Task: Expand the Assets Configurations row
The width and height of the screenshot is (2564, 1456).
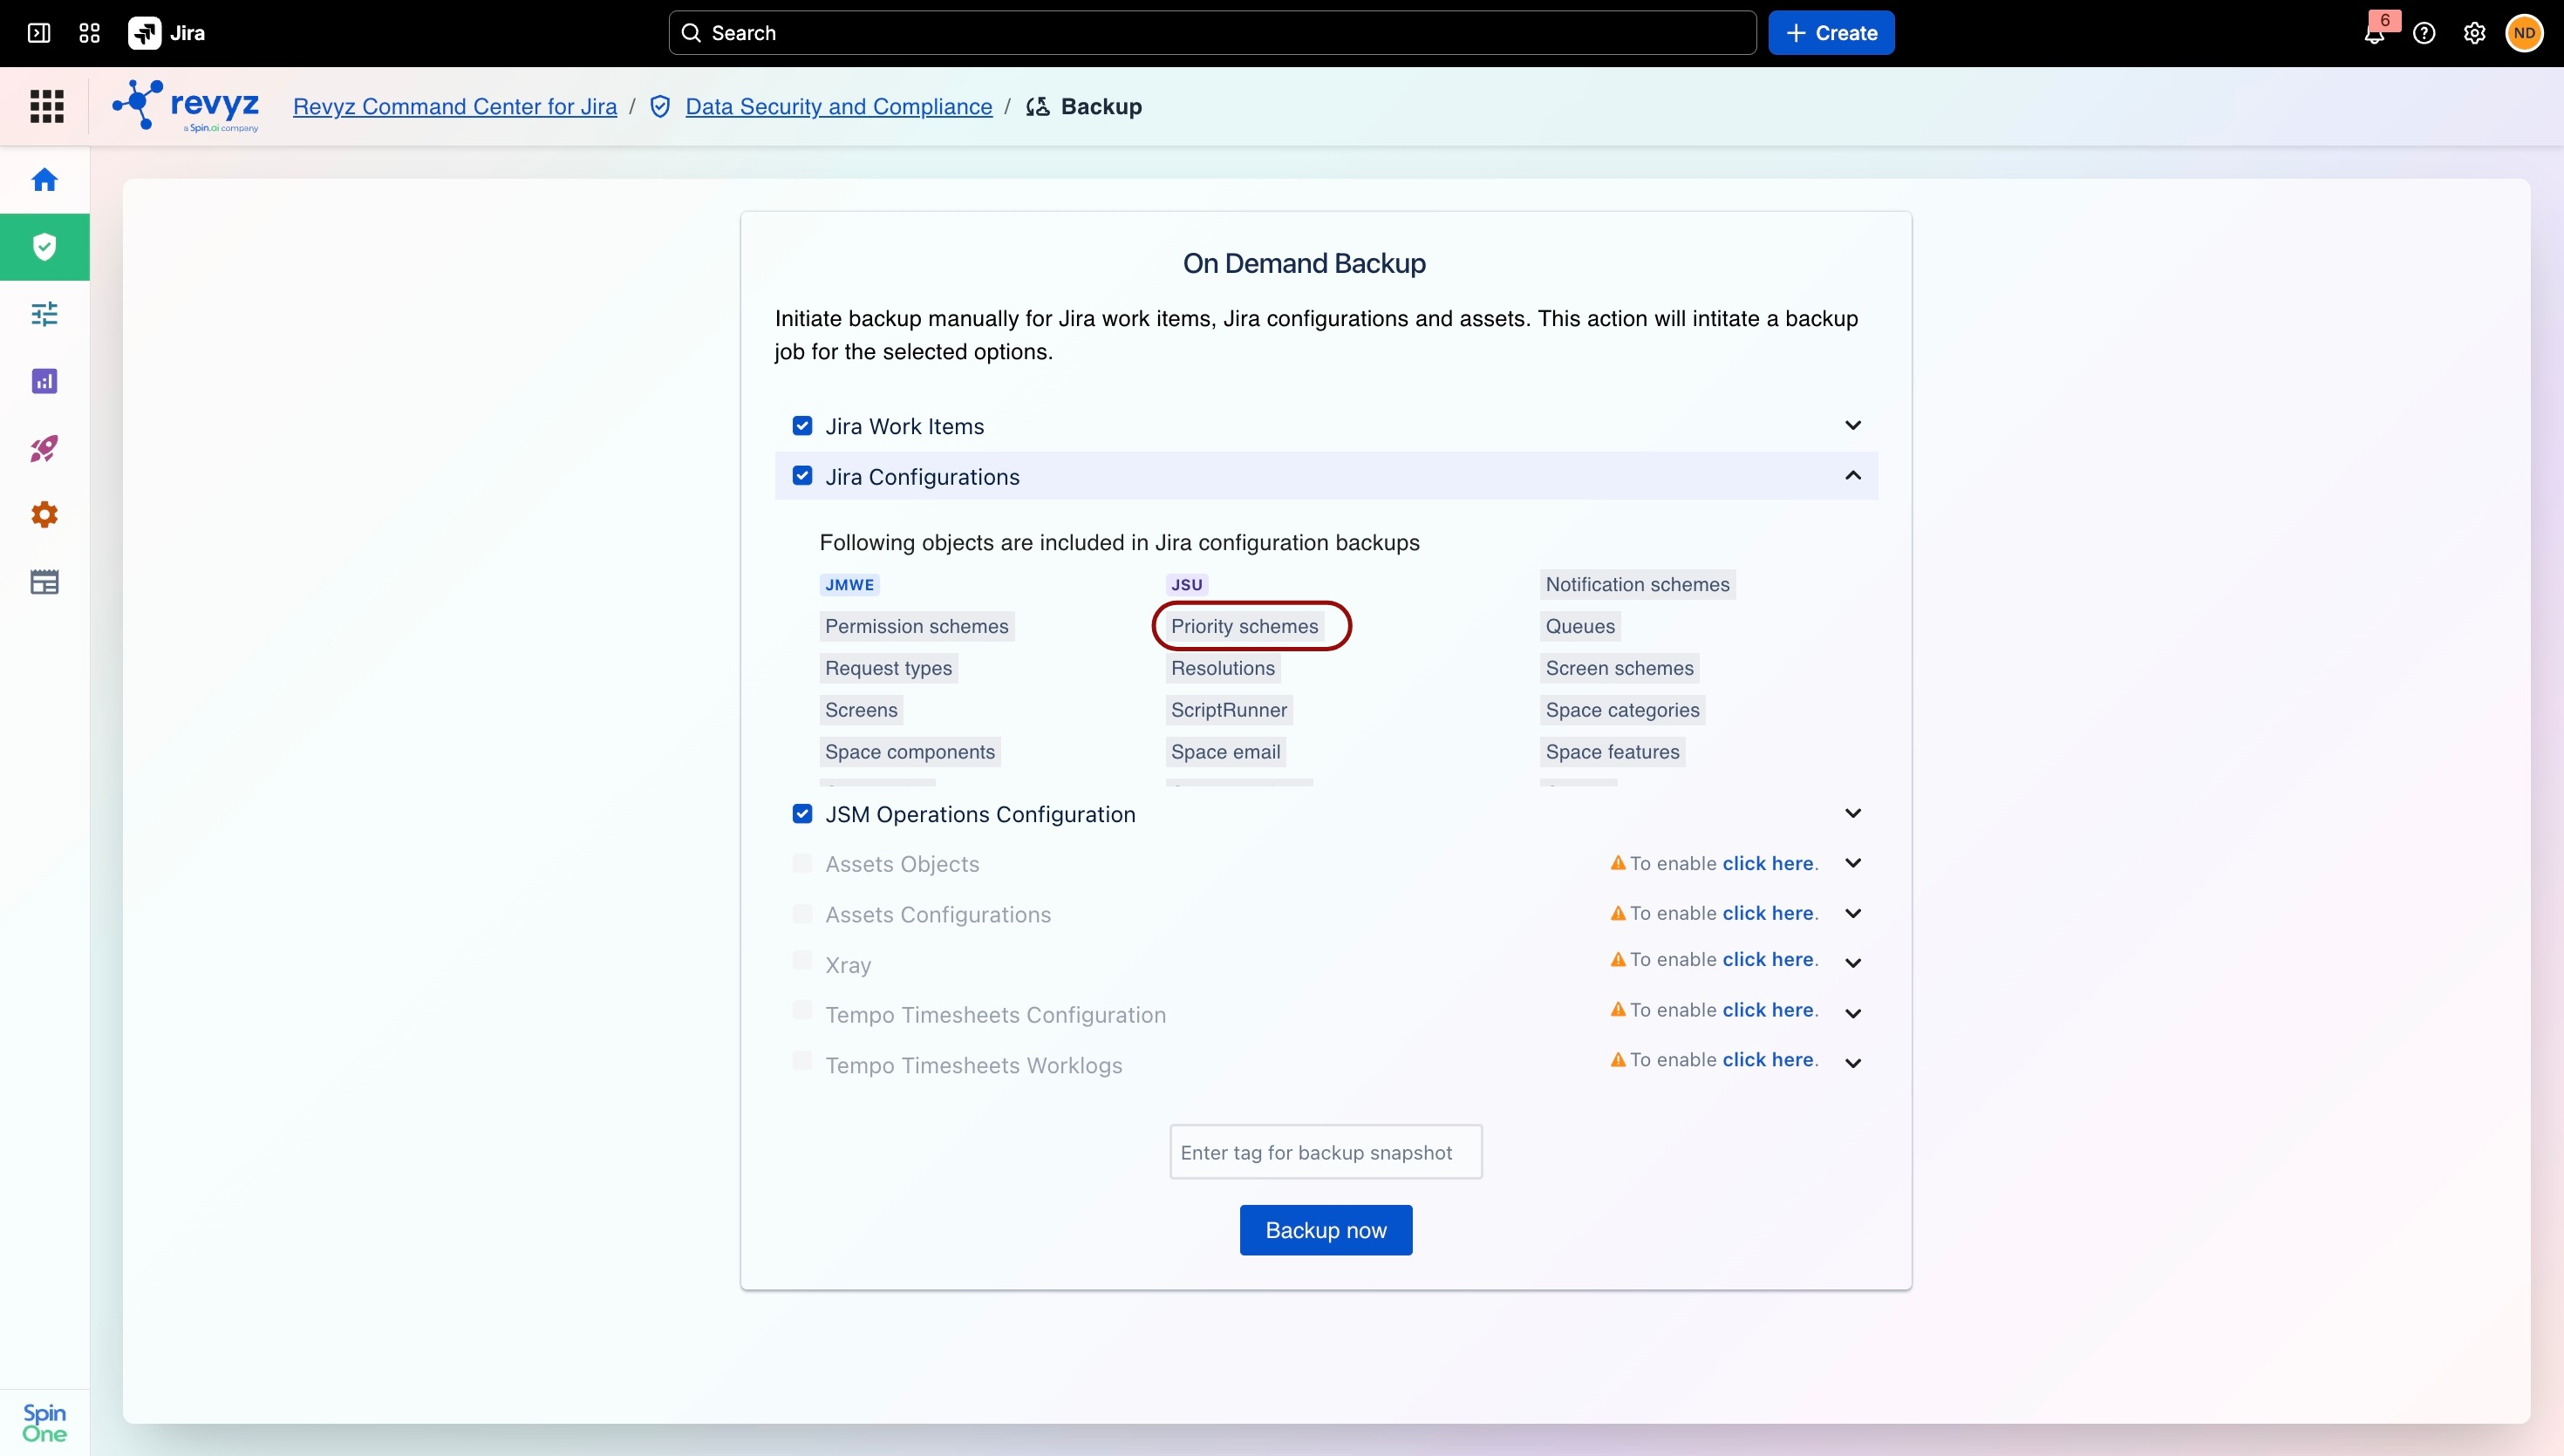Action: [x=1853, y=913]
